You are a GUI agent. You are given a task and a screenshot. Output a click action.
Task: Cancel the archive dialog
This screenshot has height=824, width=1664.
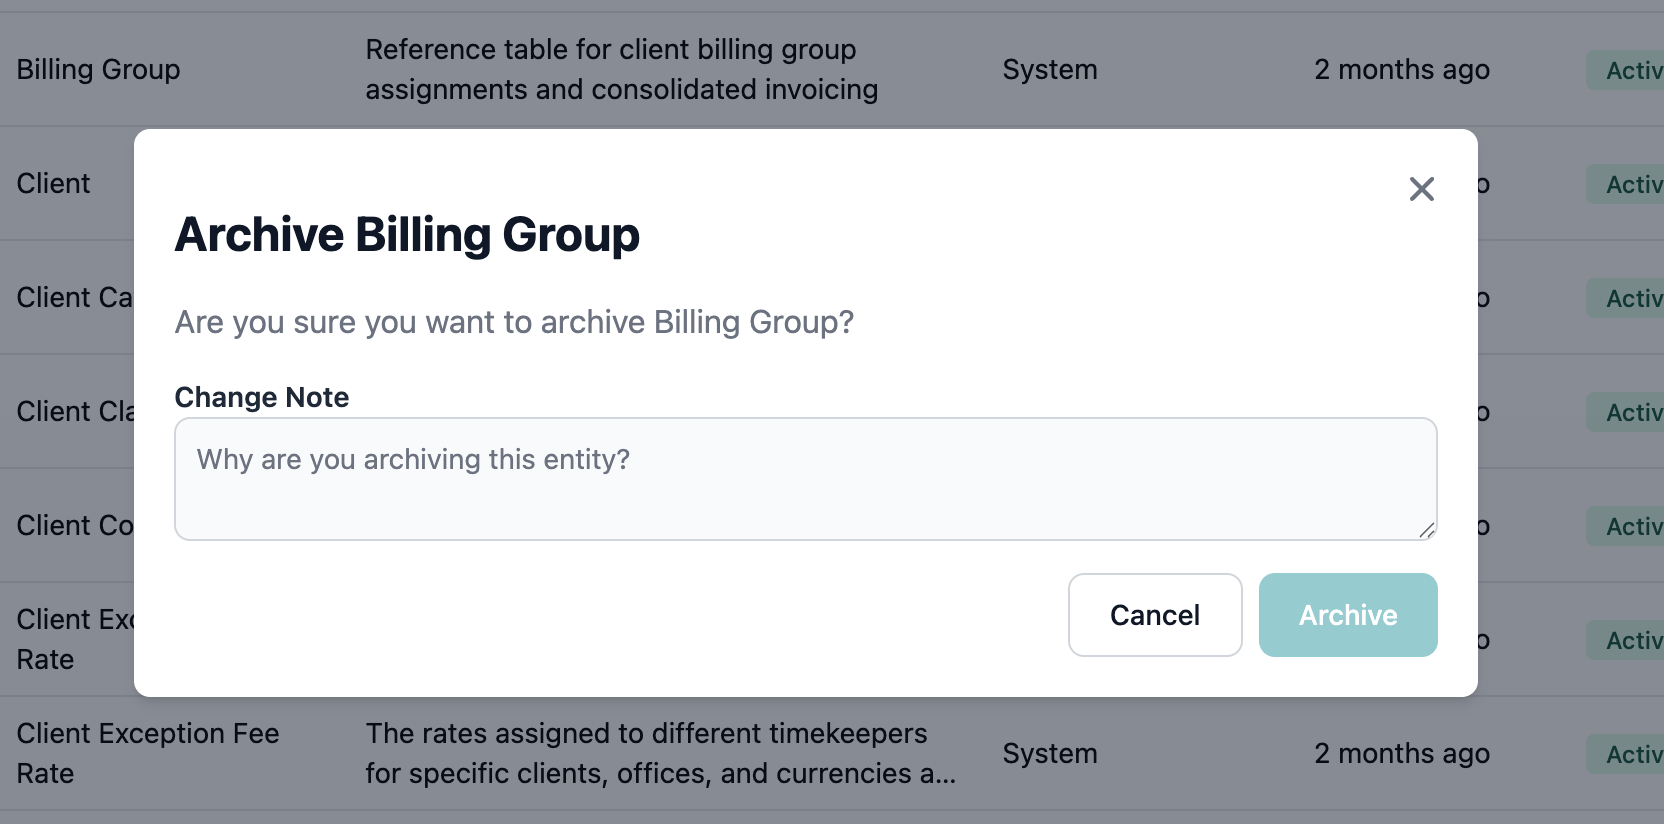[x=1155, y=615]
